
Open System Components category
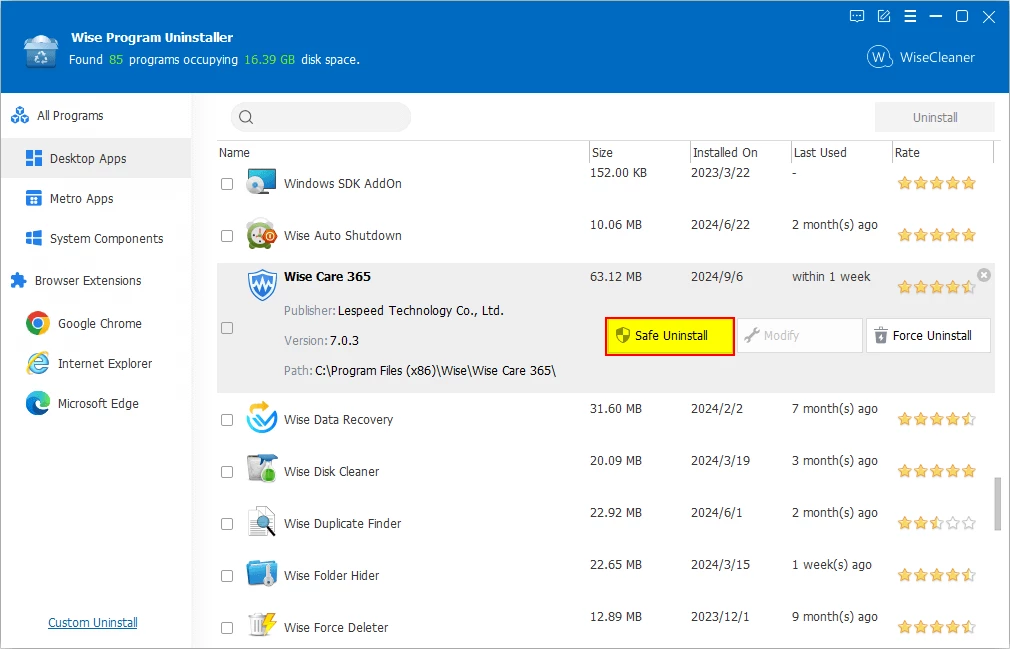106,239
